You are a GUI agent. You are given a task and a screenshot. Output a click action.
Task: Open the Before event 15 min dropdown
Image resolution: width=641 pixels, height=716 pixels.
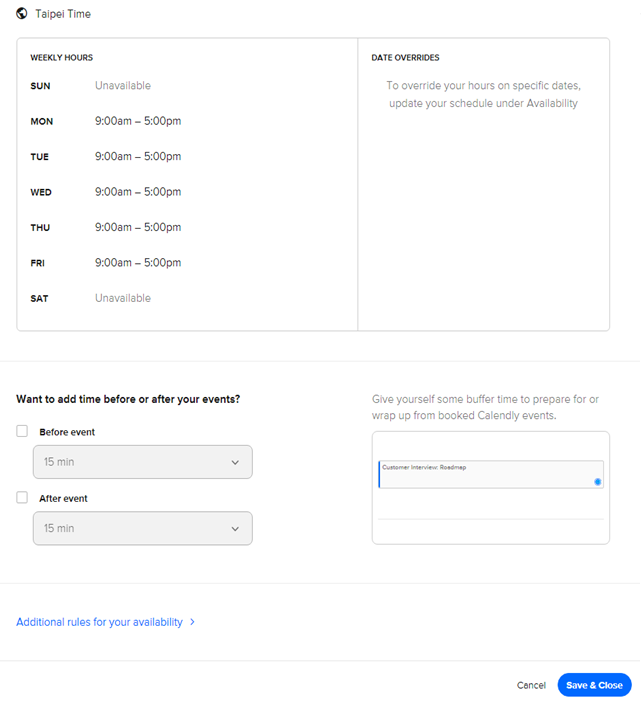(x=142, y=462)
